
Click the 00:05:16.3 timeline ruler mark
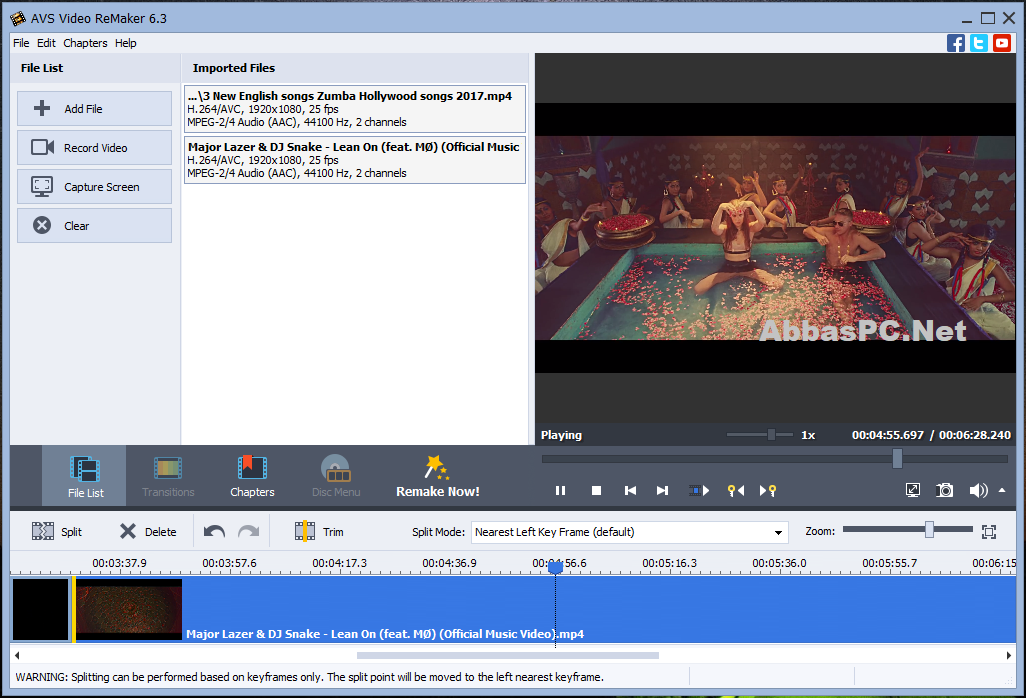(669, 563)
